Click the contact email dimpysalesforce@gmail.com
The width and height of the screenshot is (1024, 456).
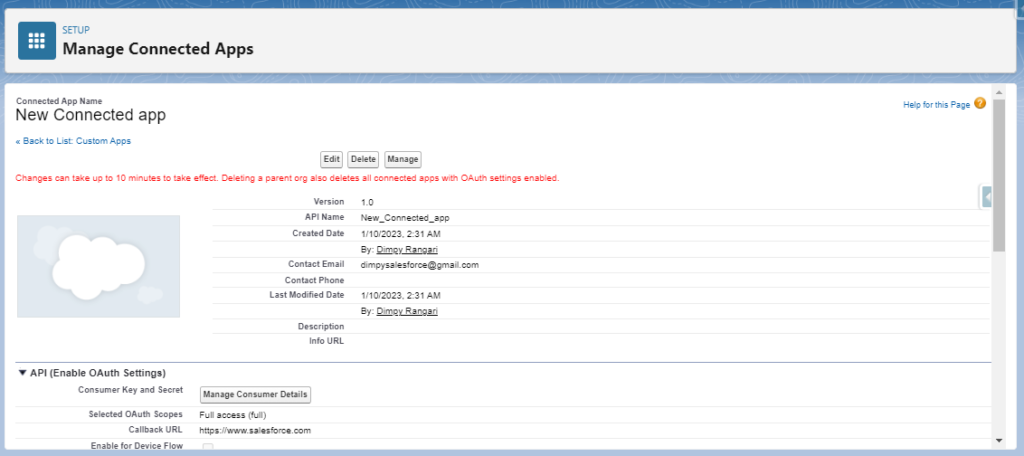(420, 265)
